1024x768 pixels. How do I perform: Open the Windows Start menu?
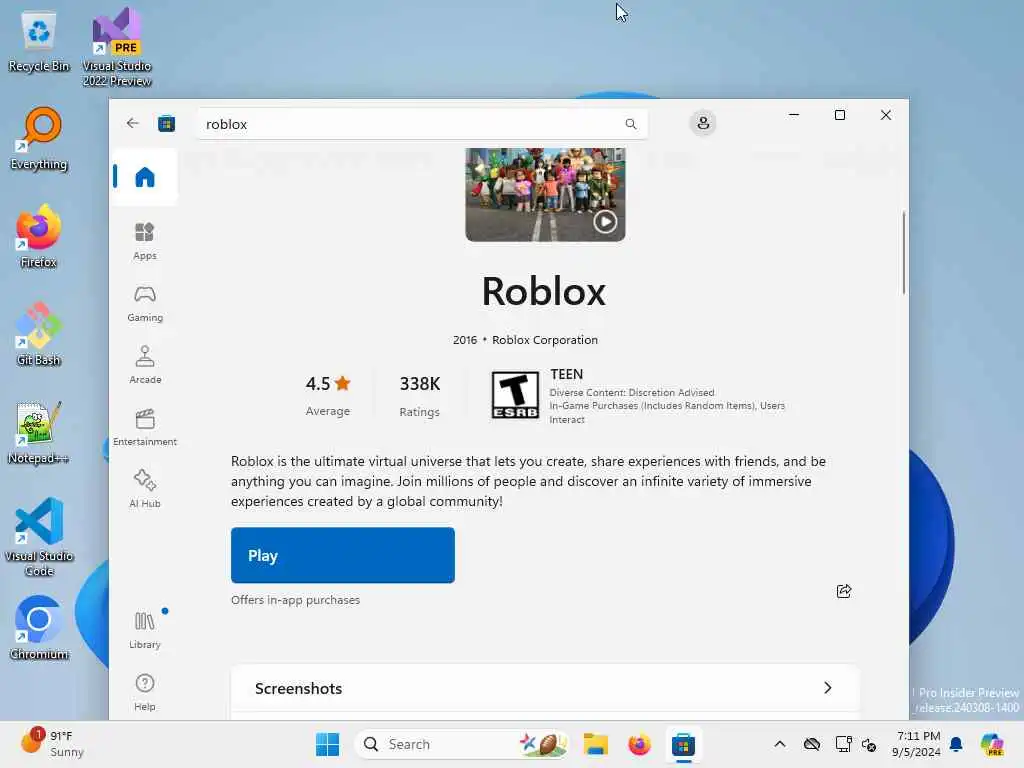pos(327,744)
